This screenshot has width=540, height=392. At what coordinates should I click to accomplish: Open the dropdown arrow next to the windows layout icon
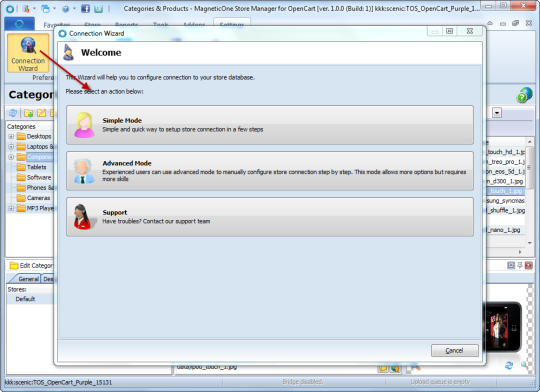coord(54,9)
